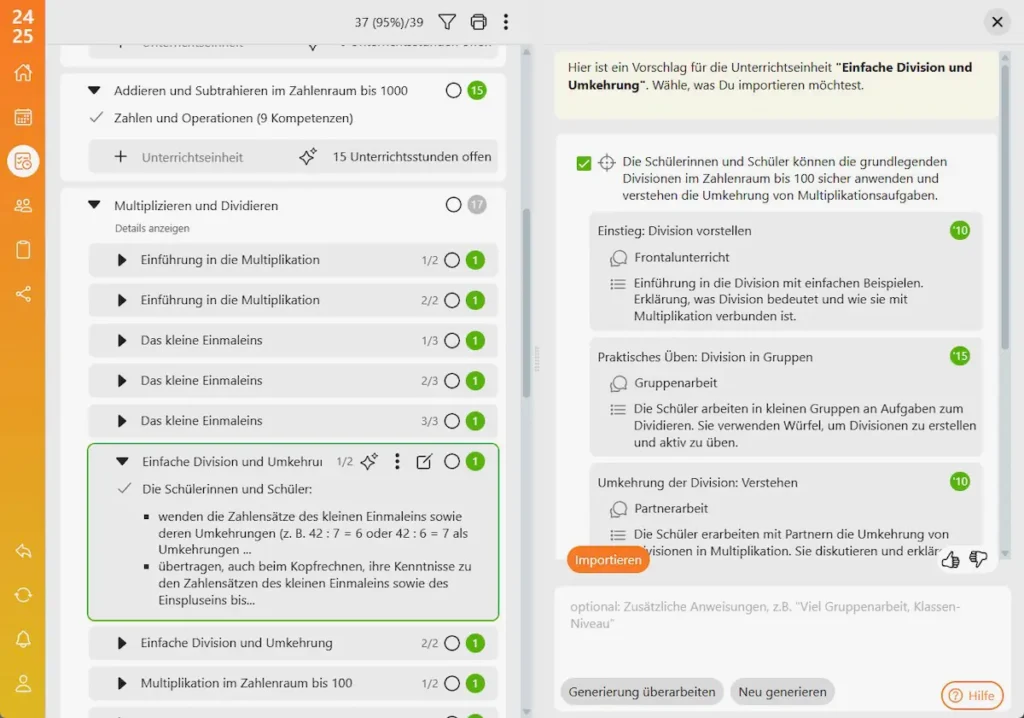Click Details anzeigen link

coord(152,228)
